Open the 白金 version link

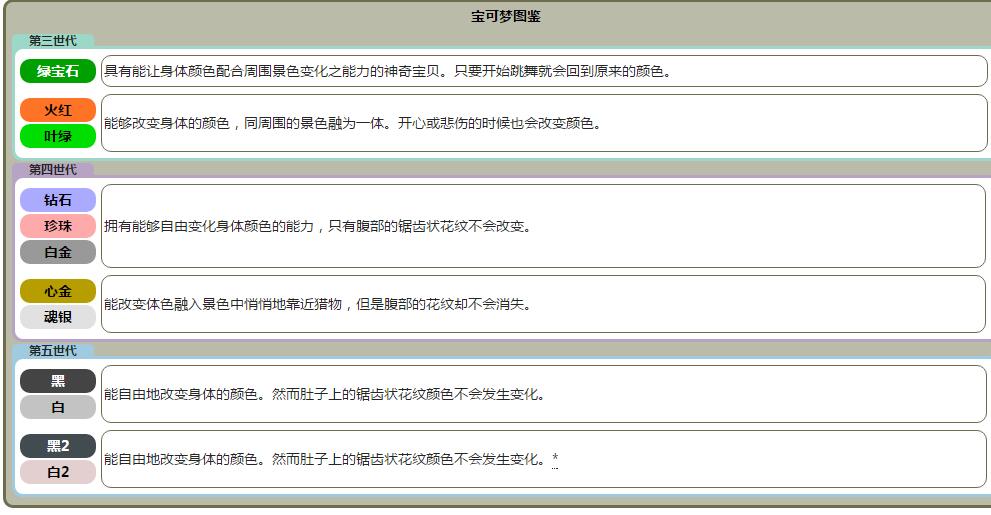58,252
